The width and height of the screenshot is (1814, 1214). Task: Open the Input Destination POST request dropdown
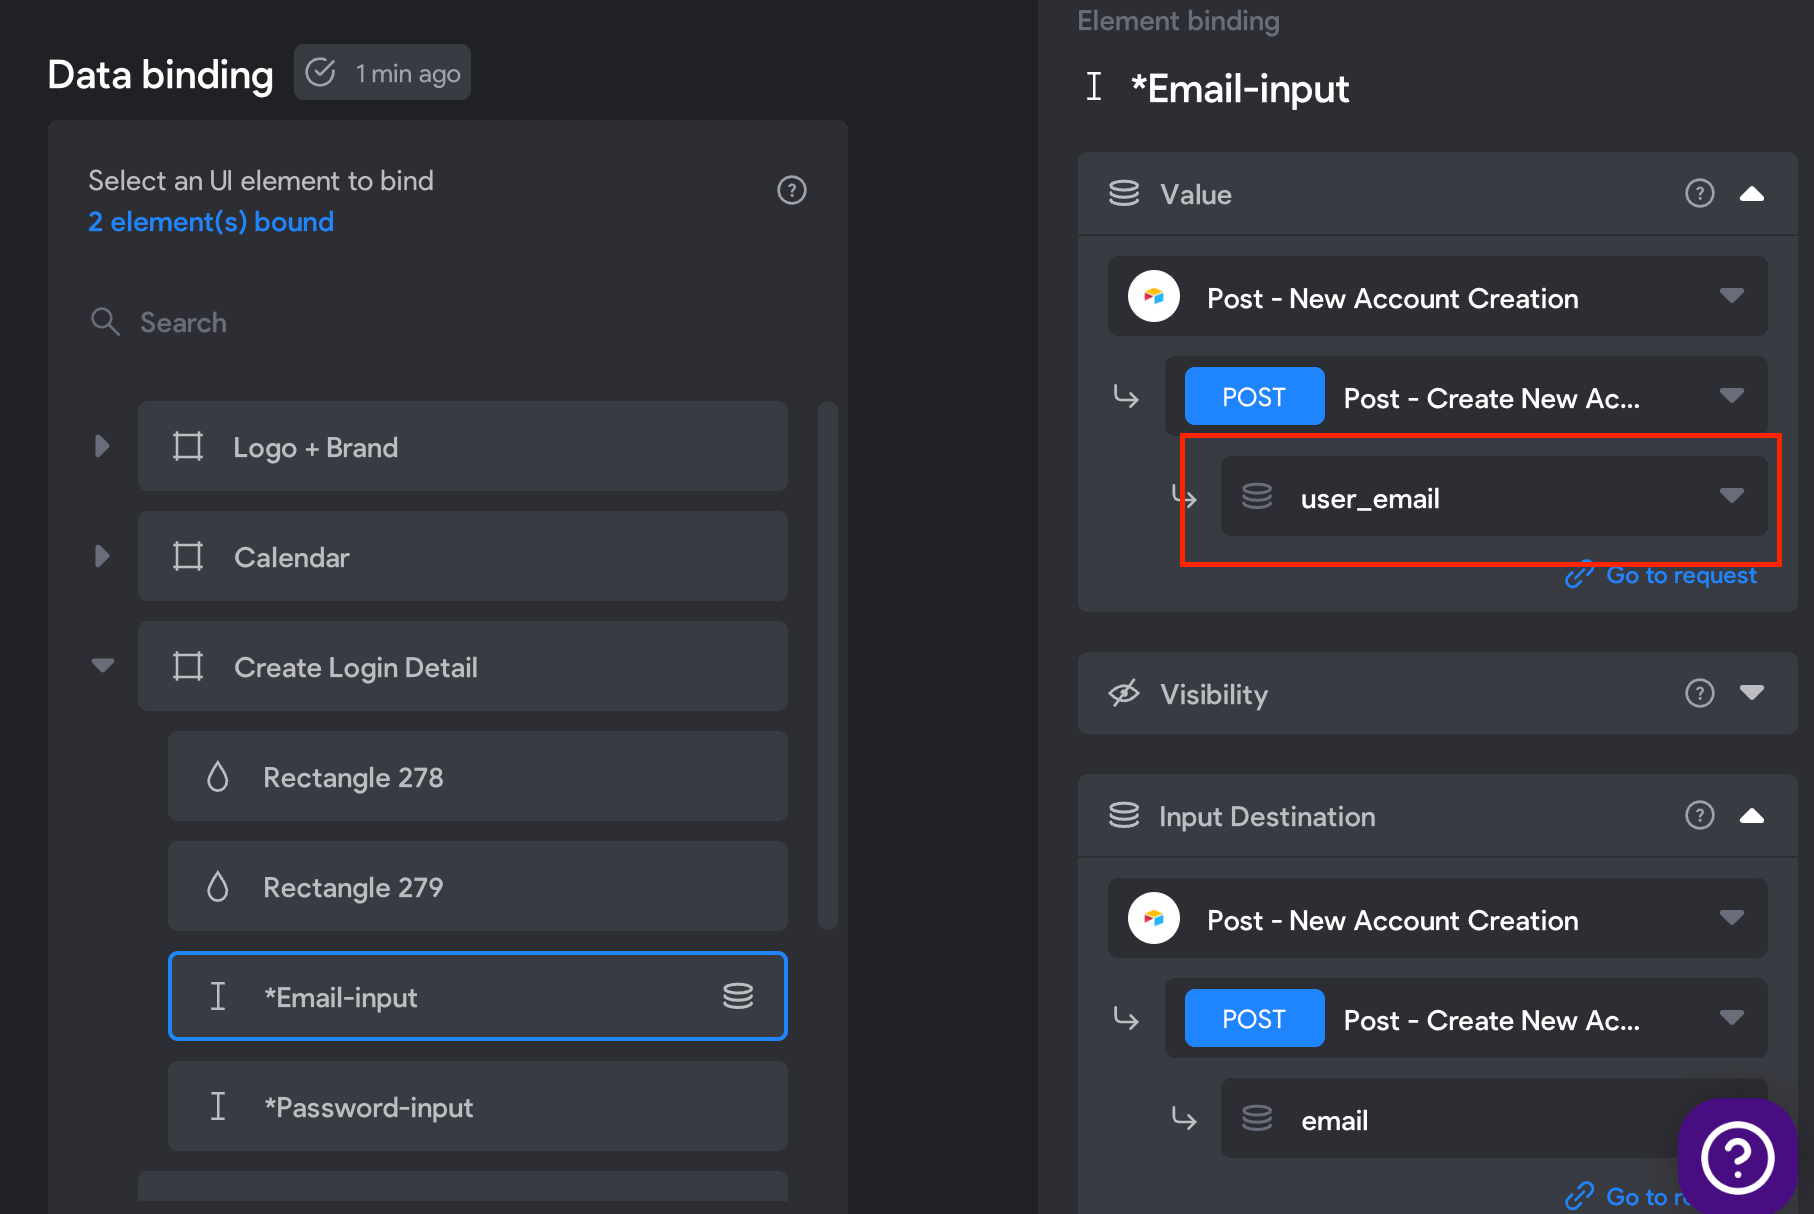(x=1466, y=1018)
